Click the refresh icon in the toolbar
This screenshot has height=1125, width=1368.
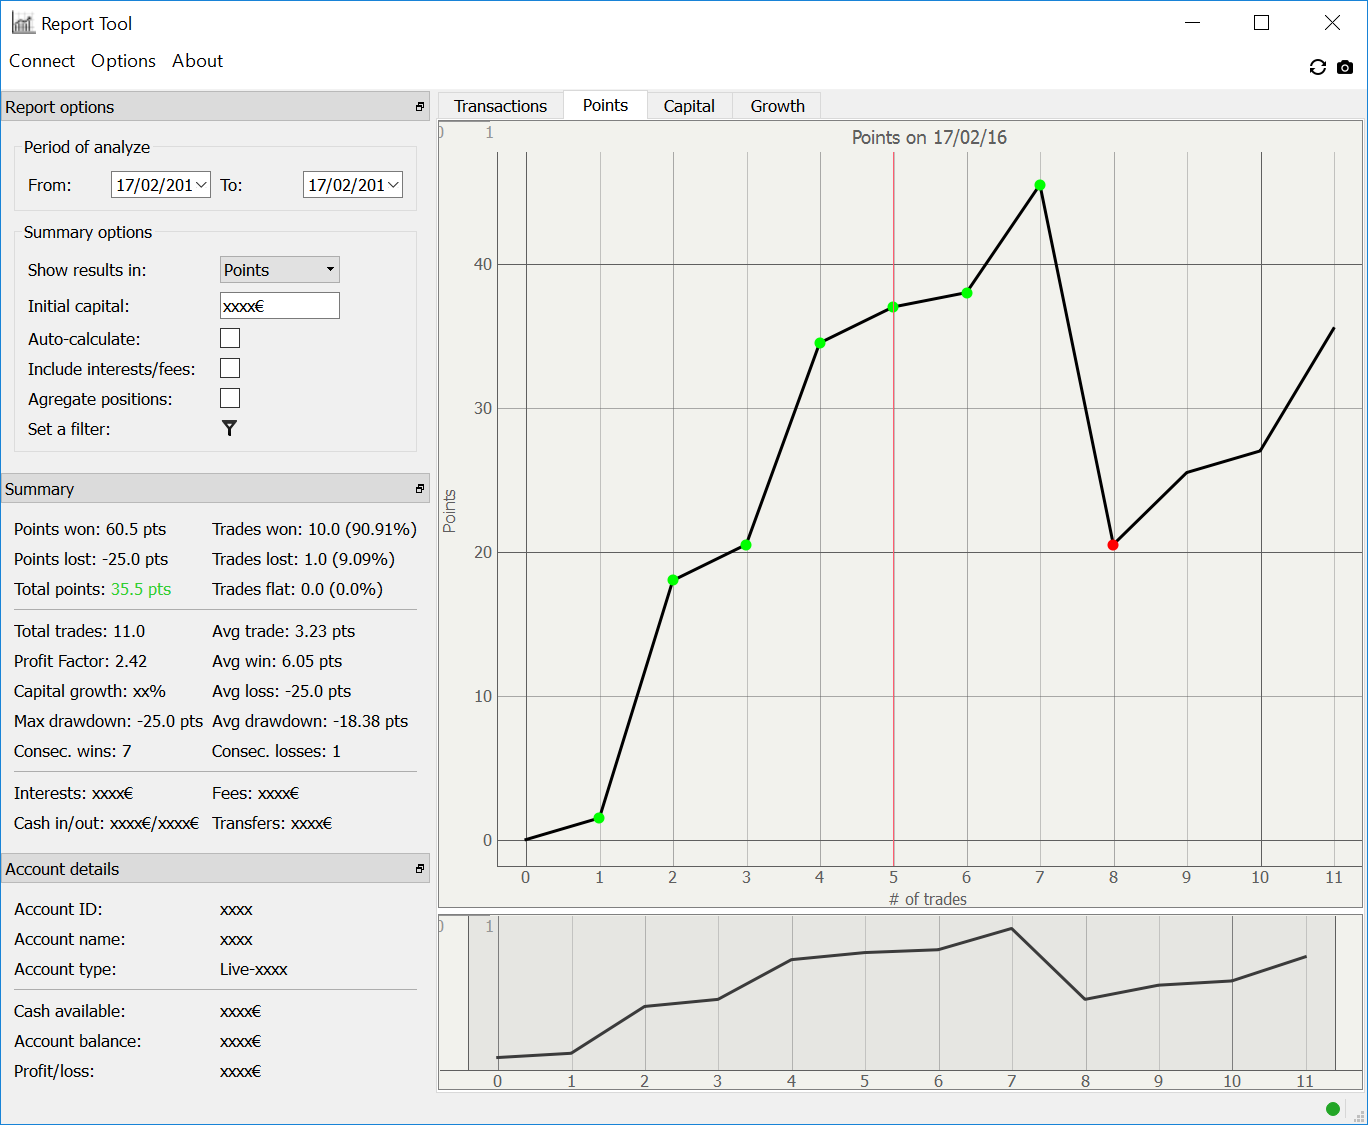point(1318,67)
